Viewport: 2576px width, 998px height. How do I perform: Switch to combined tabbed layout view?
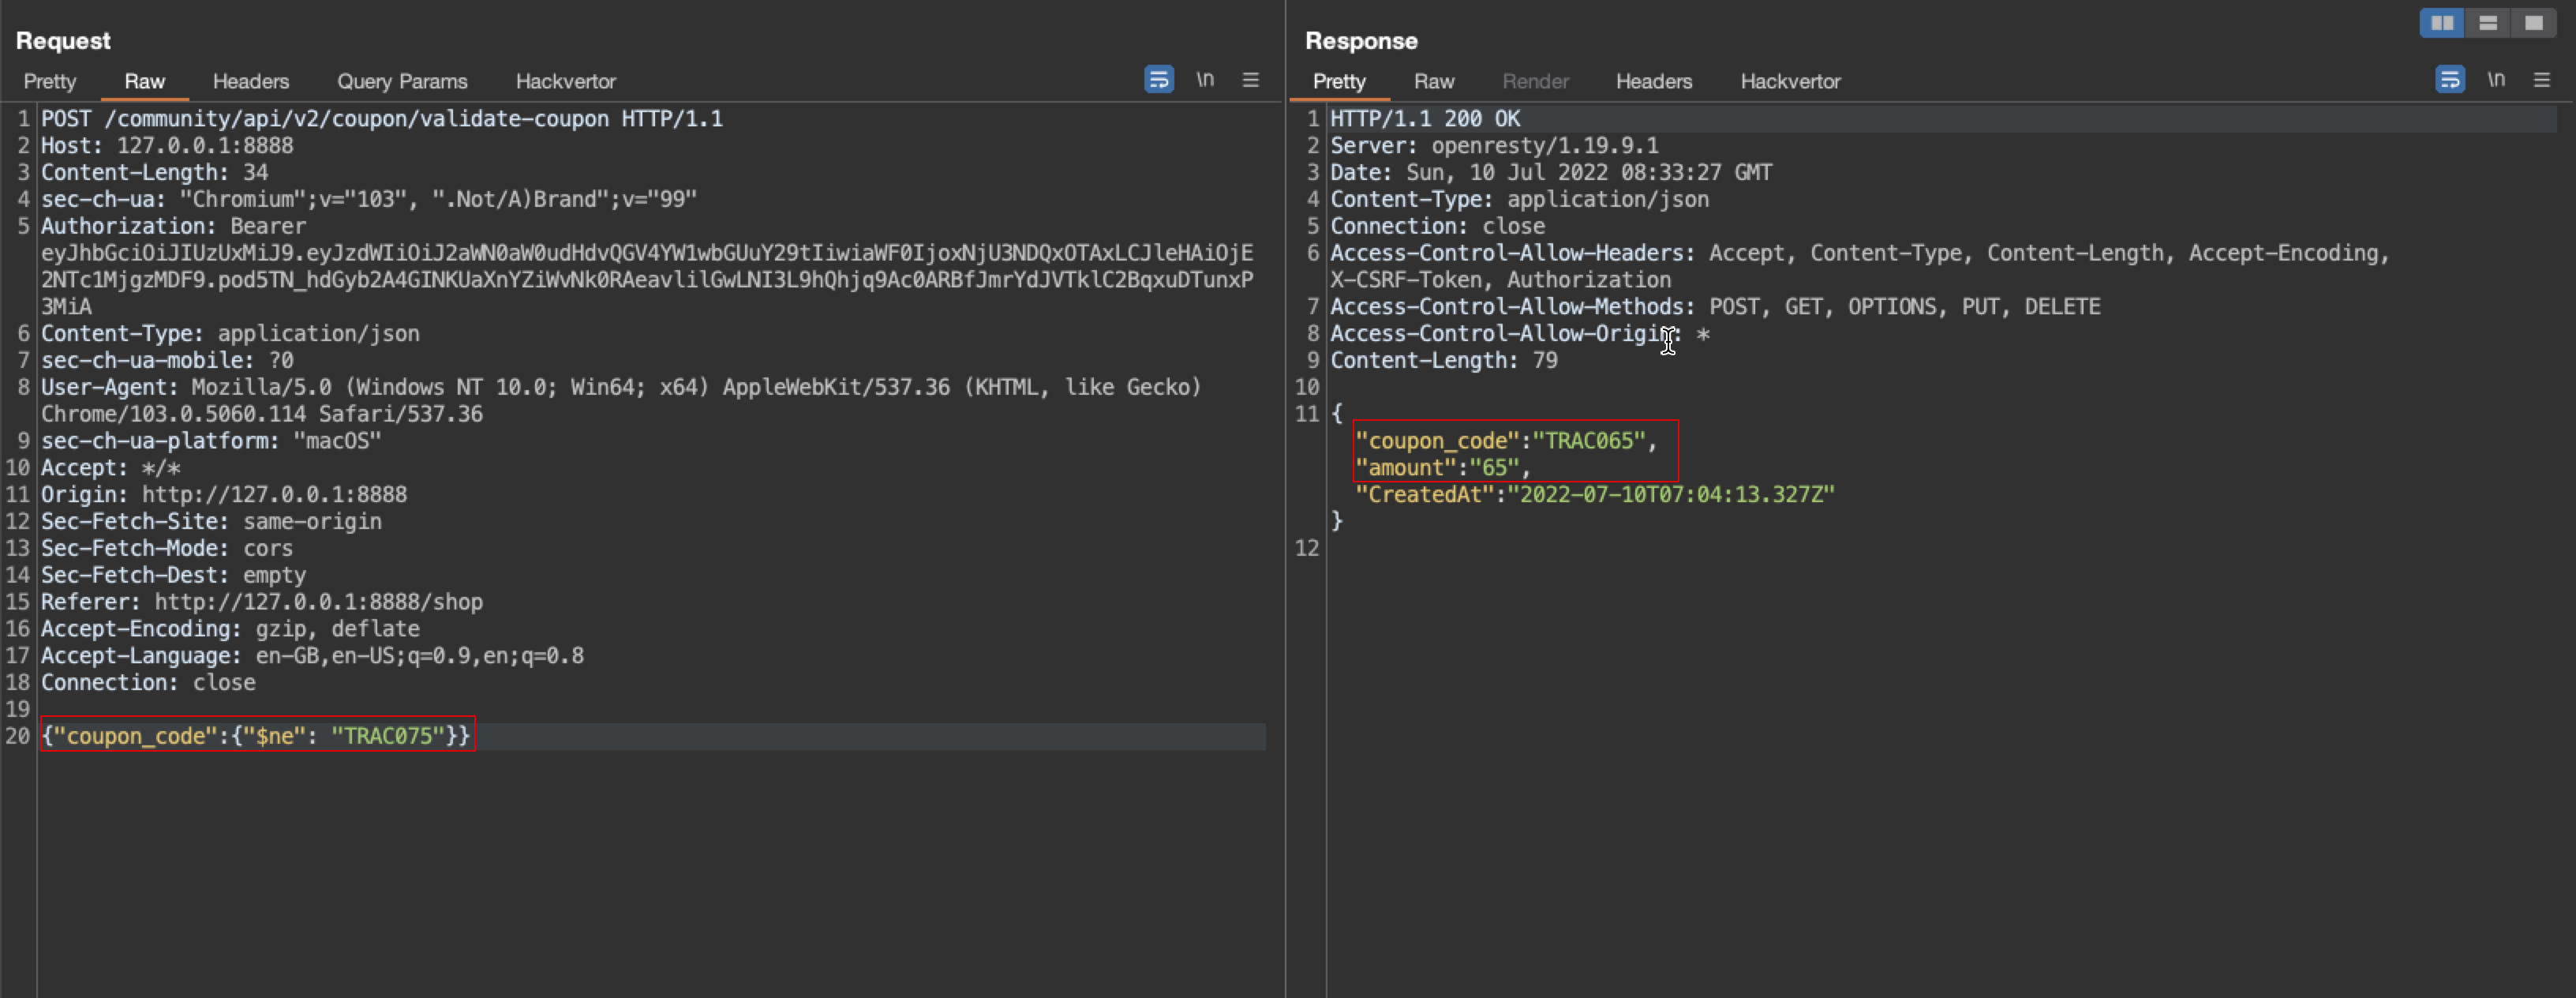tap(2533, 23)
